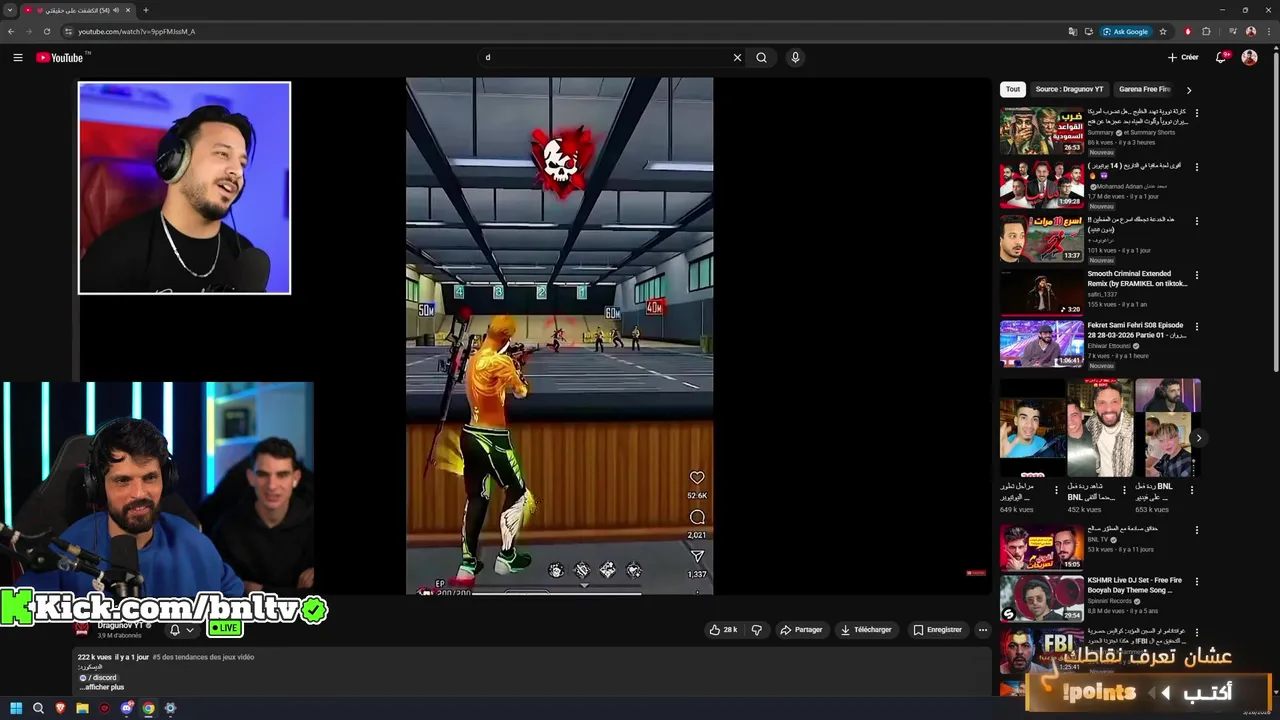Open the 26:53 suggested video thumbnail
This screenshot has height=720, width=1280.
coord(1042,131)
